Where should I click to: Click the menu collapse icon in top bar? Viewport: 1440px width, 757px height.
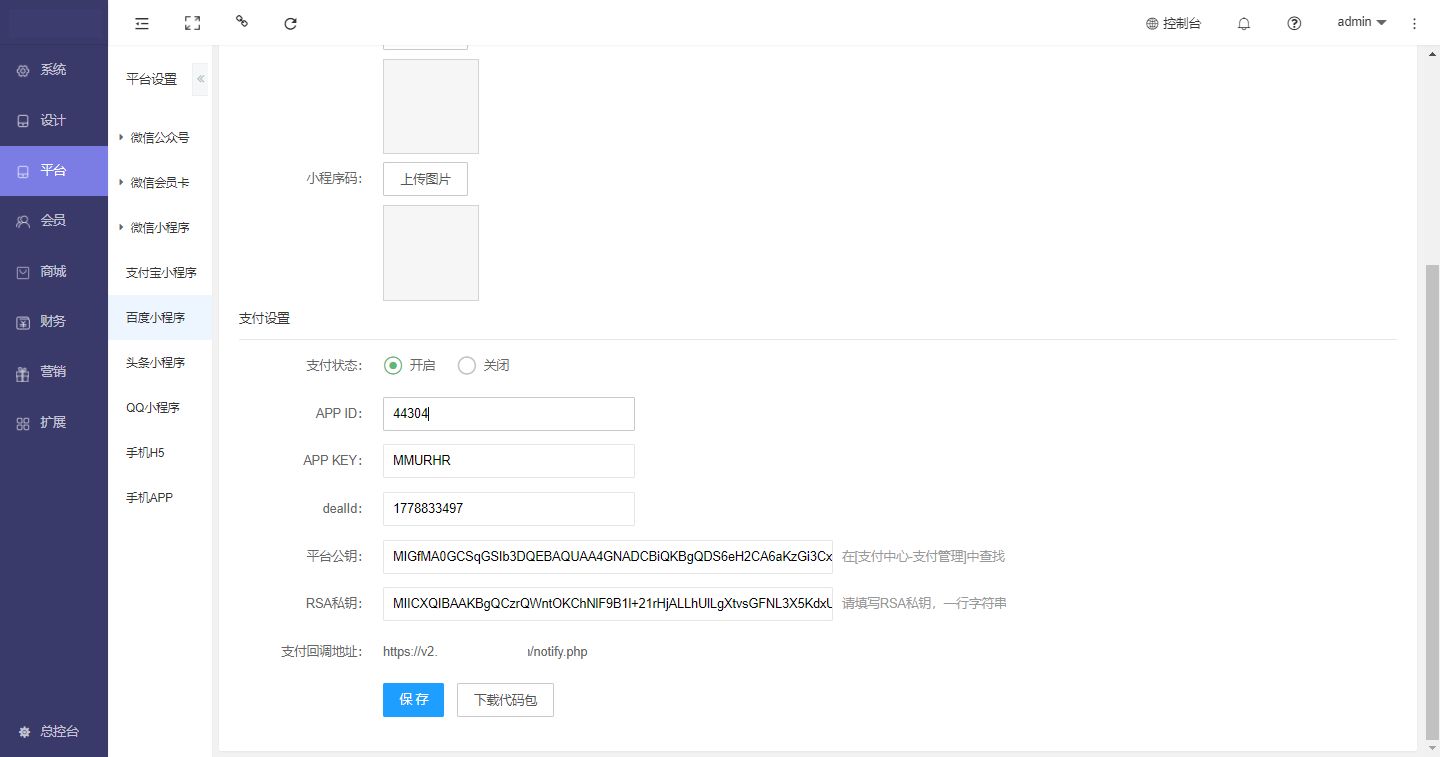(142, 23)
